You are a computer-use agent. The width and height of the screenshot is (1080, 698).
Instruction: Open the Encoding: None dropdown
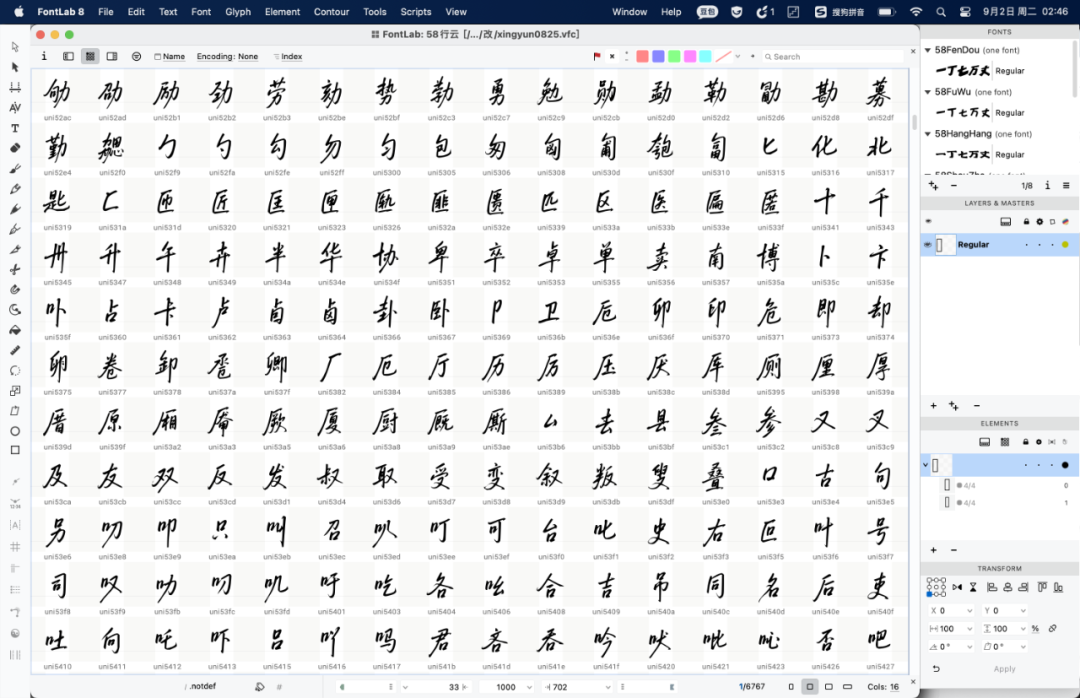[227, 57]
